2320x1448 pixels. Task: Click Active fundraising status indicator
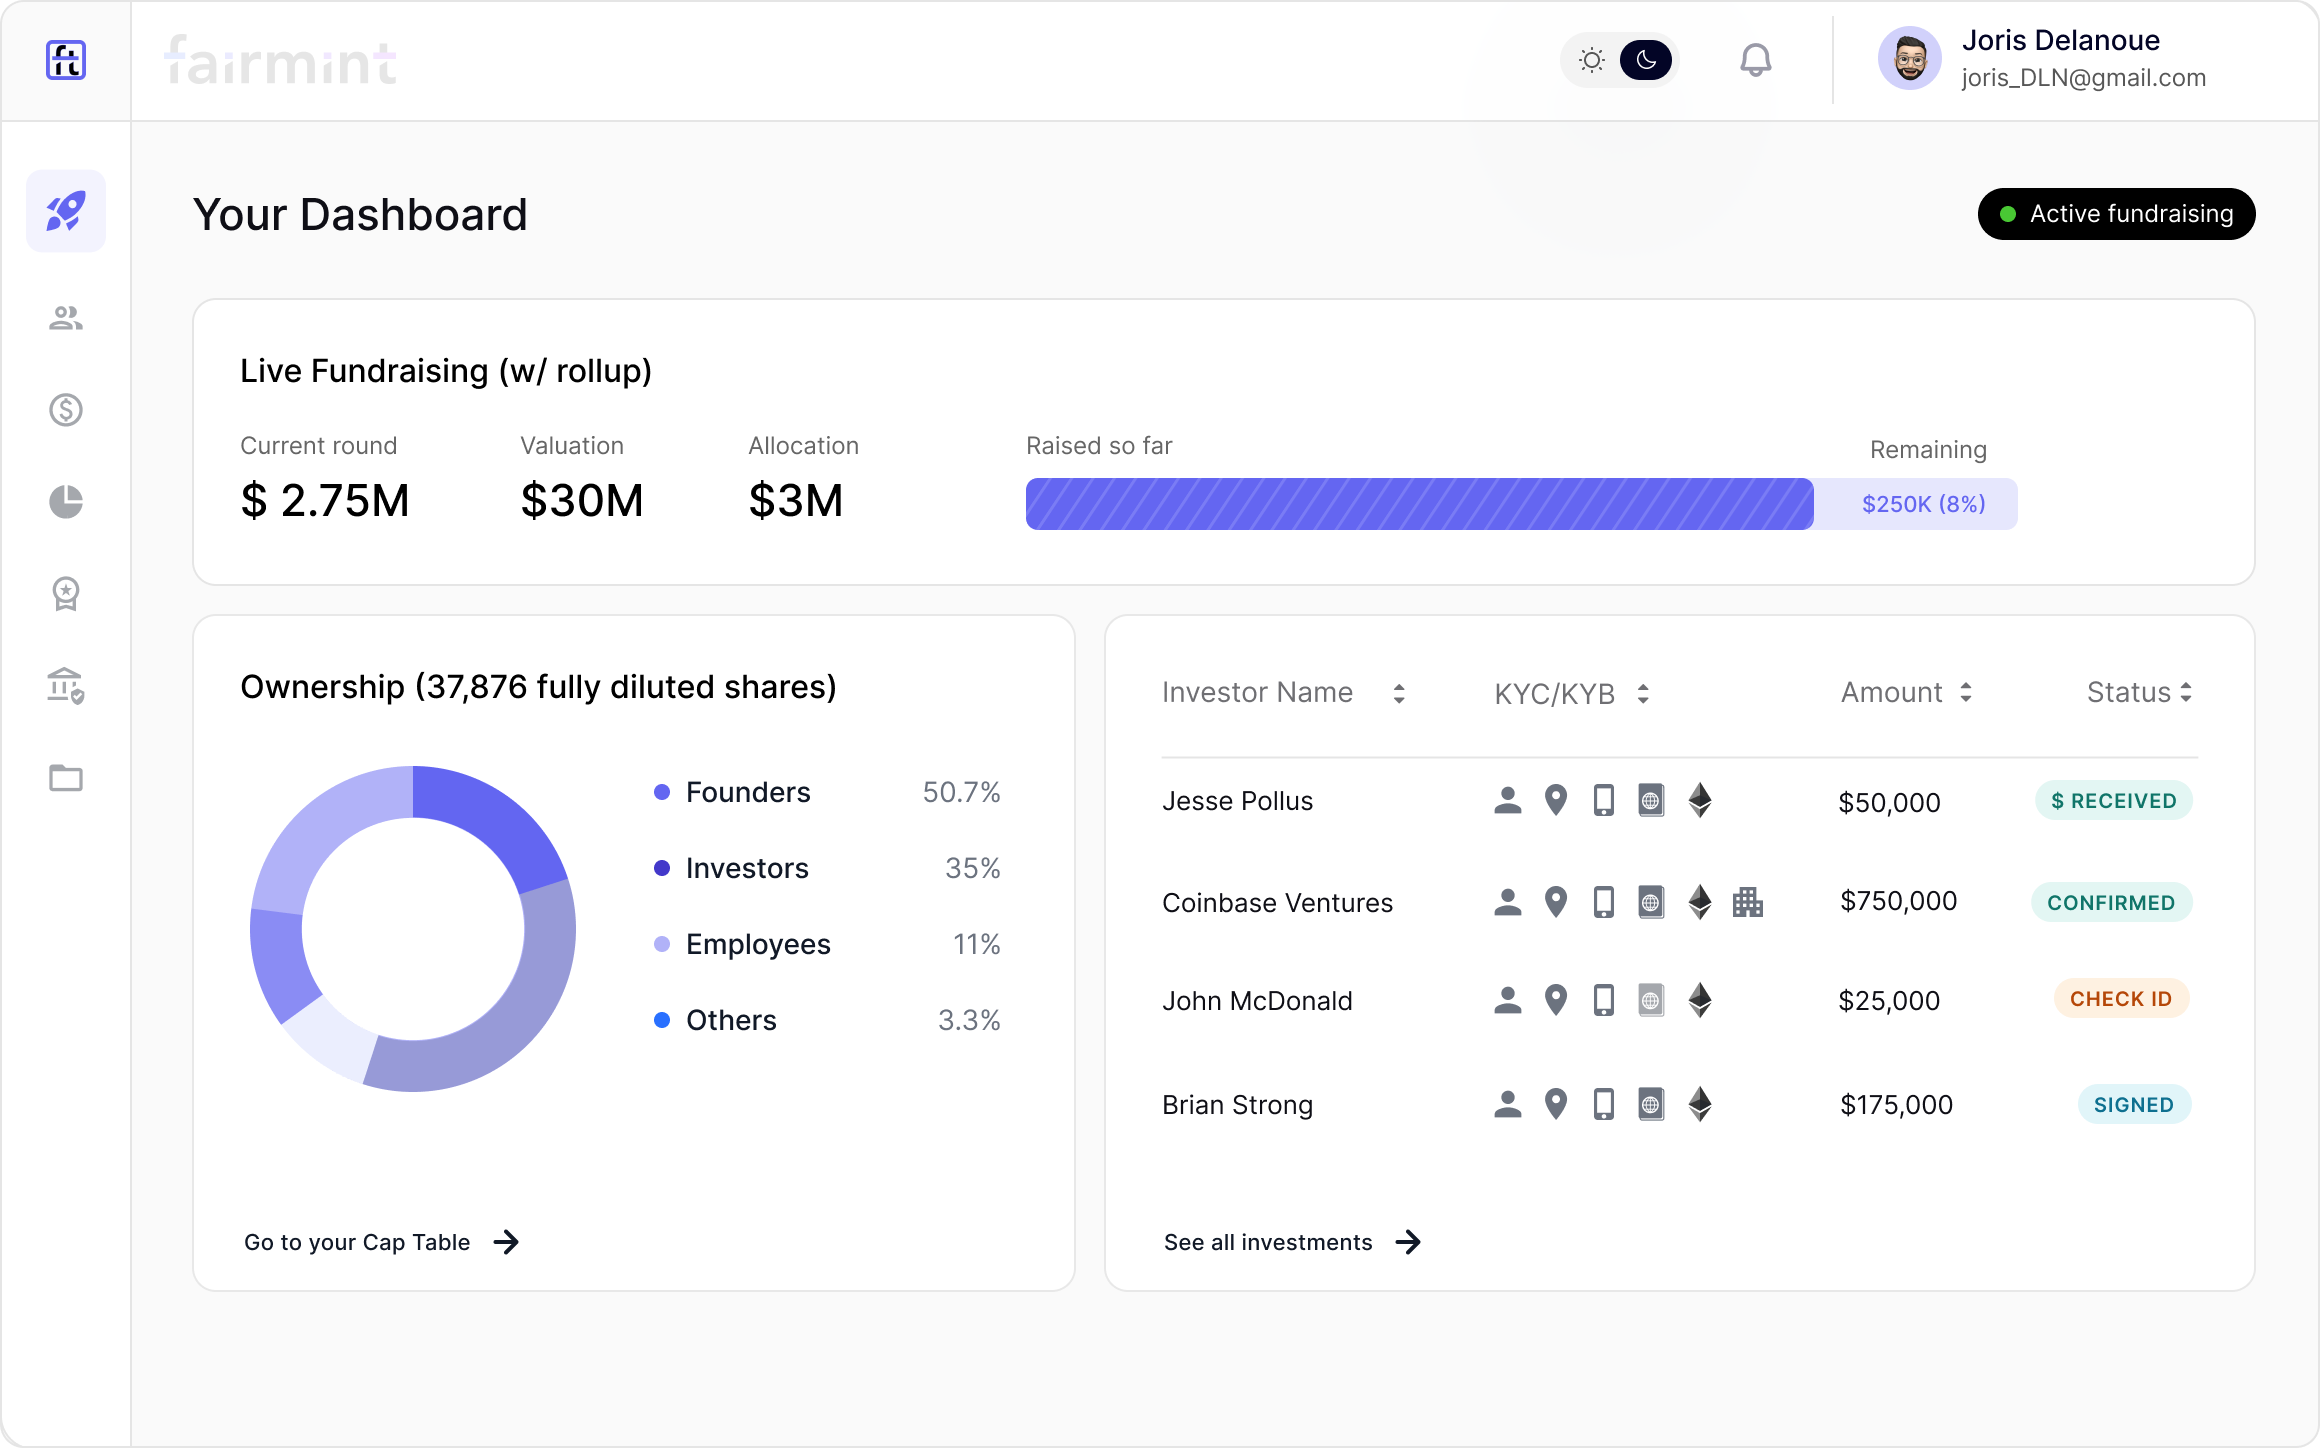pyautogui.click(x=2116, y=214)
